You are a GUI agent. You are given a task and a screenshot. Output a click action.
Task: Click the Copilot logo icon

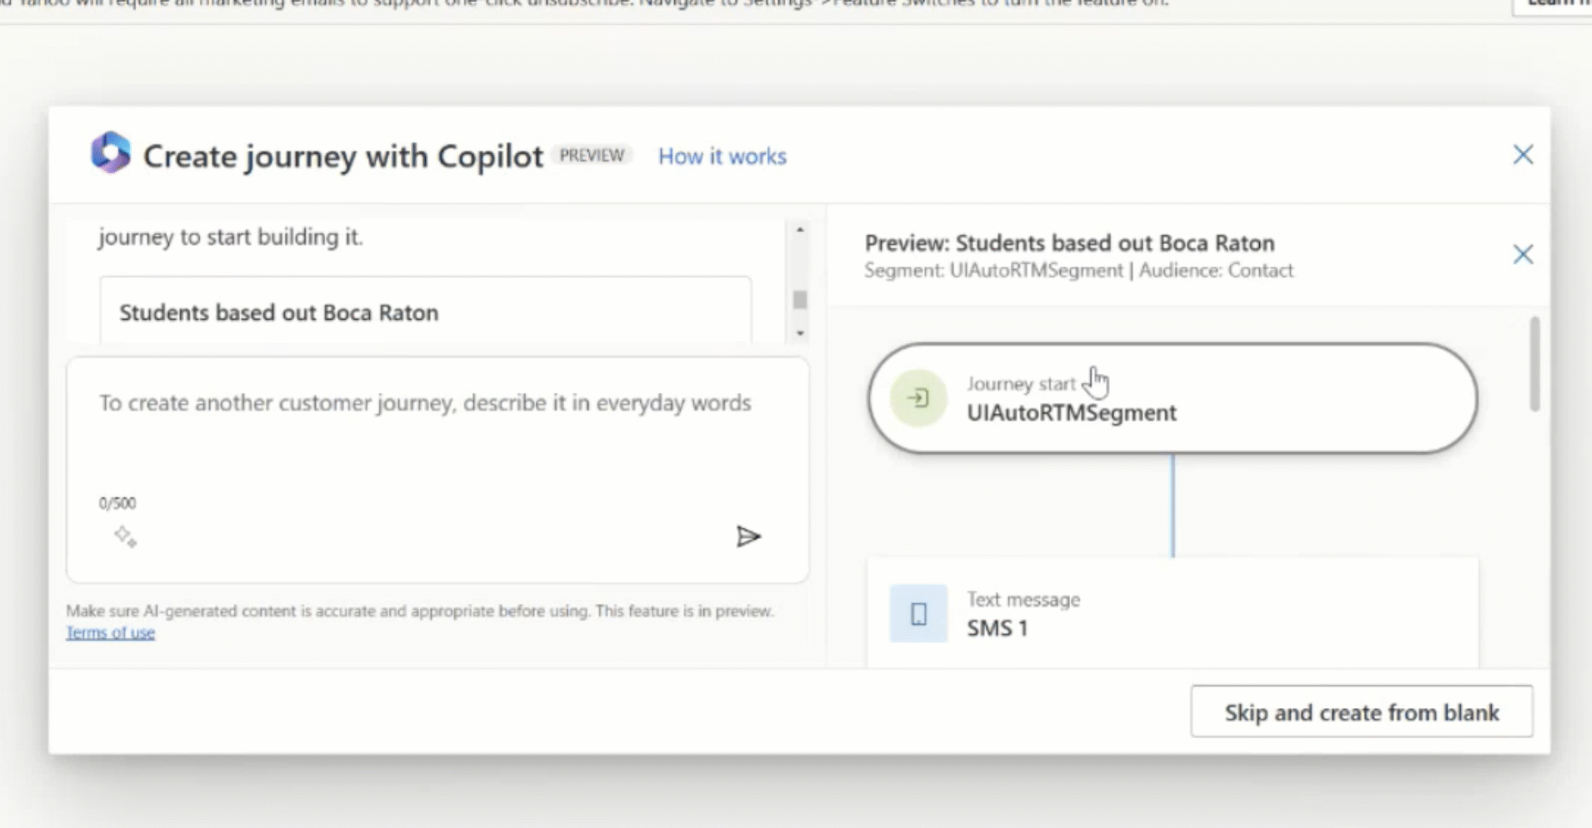click(110, 153)
